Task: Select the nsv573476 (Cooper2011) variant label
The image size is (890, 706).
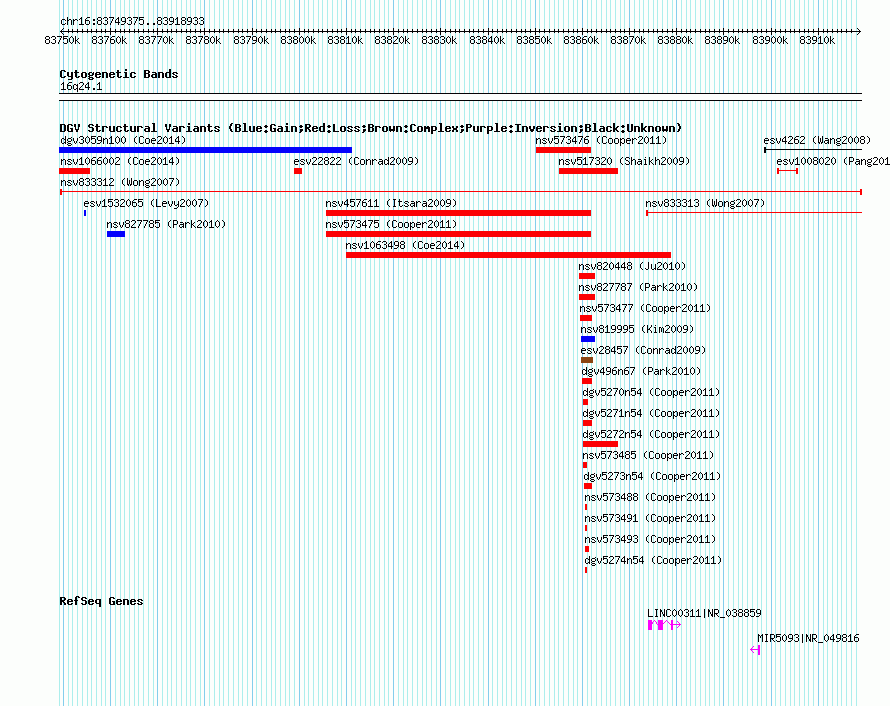Action: coord(601,140)
